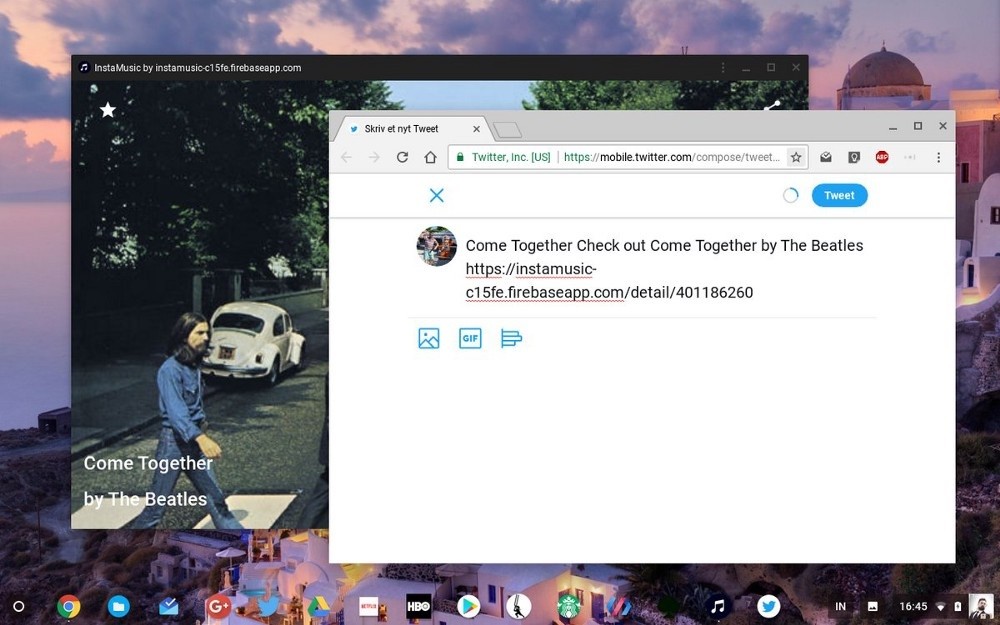Image resolution: width=1000 pixels, height=625 pixels.
Task: Add a poll to the tweet
Action: tap(511, 338)
